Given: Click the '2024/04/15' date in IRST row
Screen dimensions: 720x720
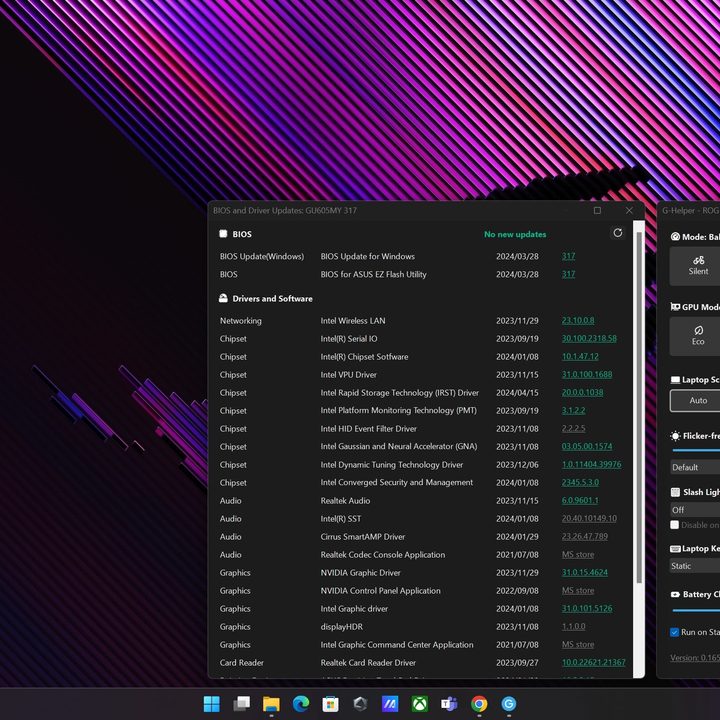Looking at the screenshot, I should pyautogui.click(x=518, y=393).
